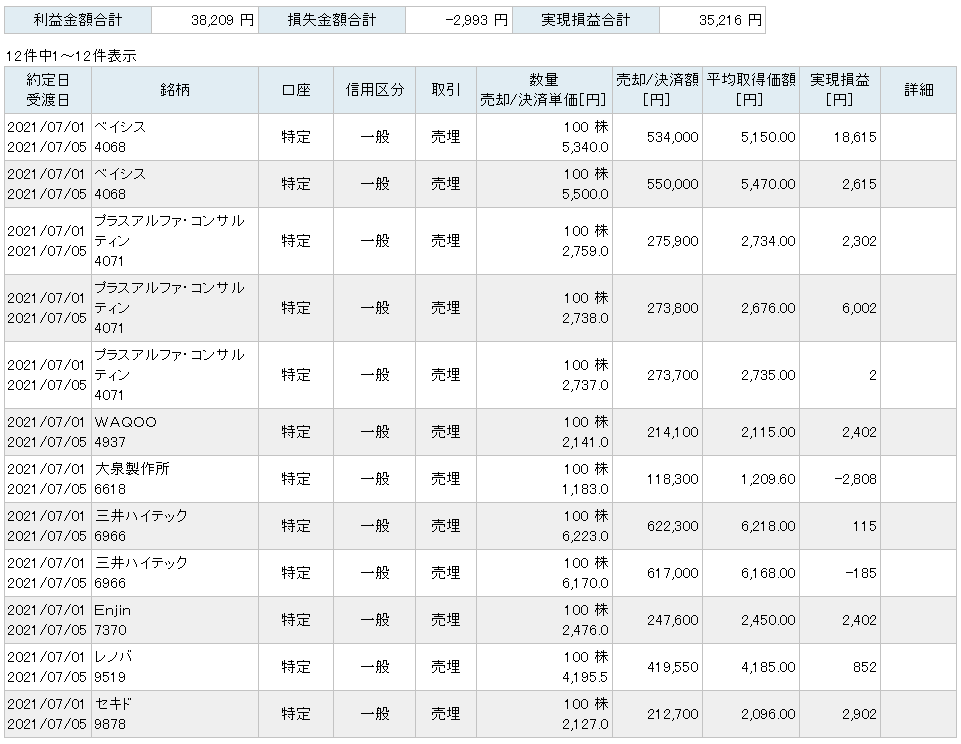Select the average cost 1,209.60

pos(768,479)
